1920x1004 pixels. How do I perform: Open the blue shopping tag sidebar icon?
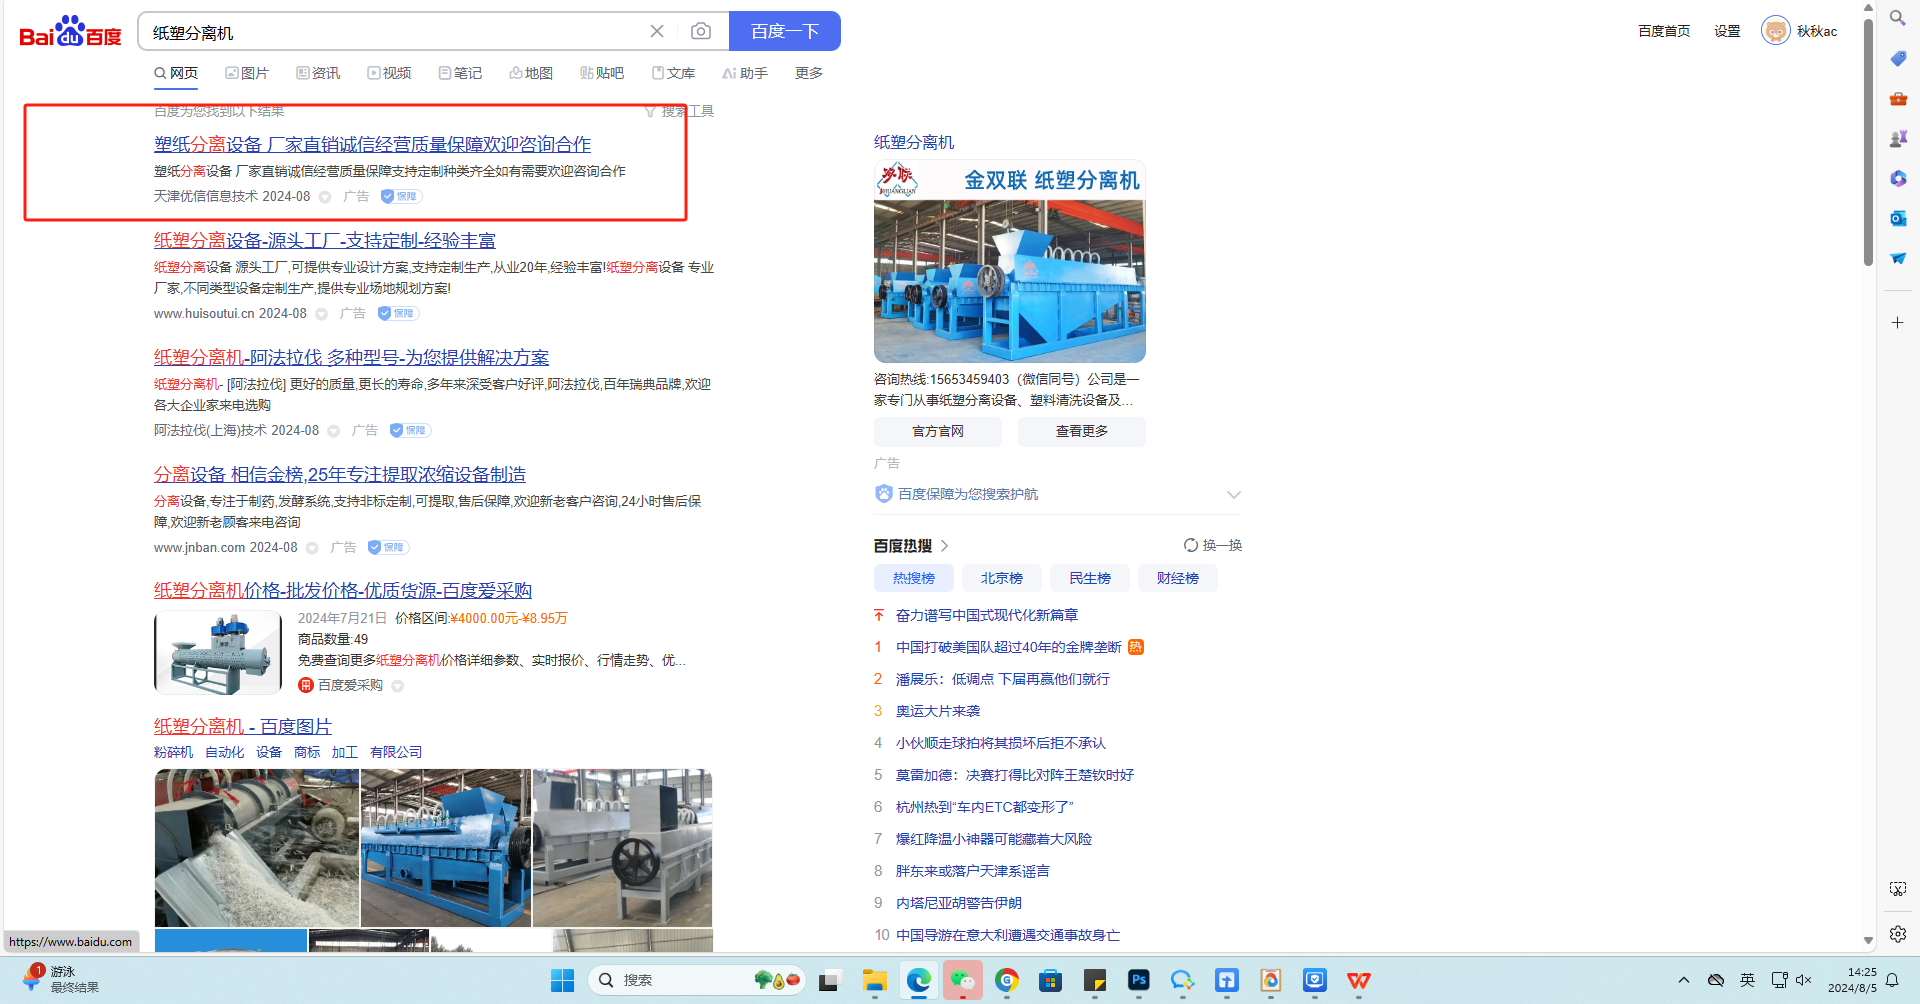click(x=1898, y=59)
